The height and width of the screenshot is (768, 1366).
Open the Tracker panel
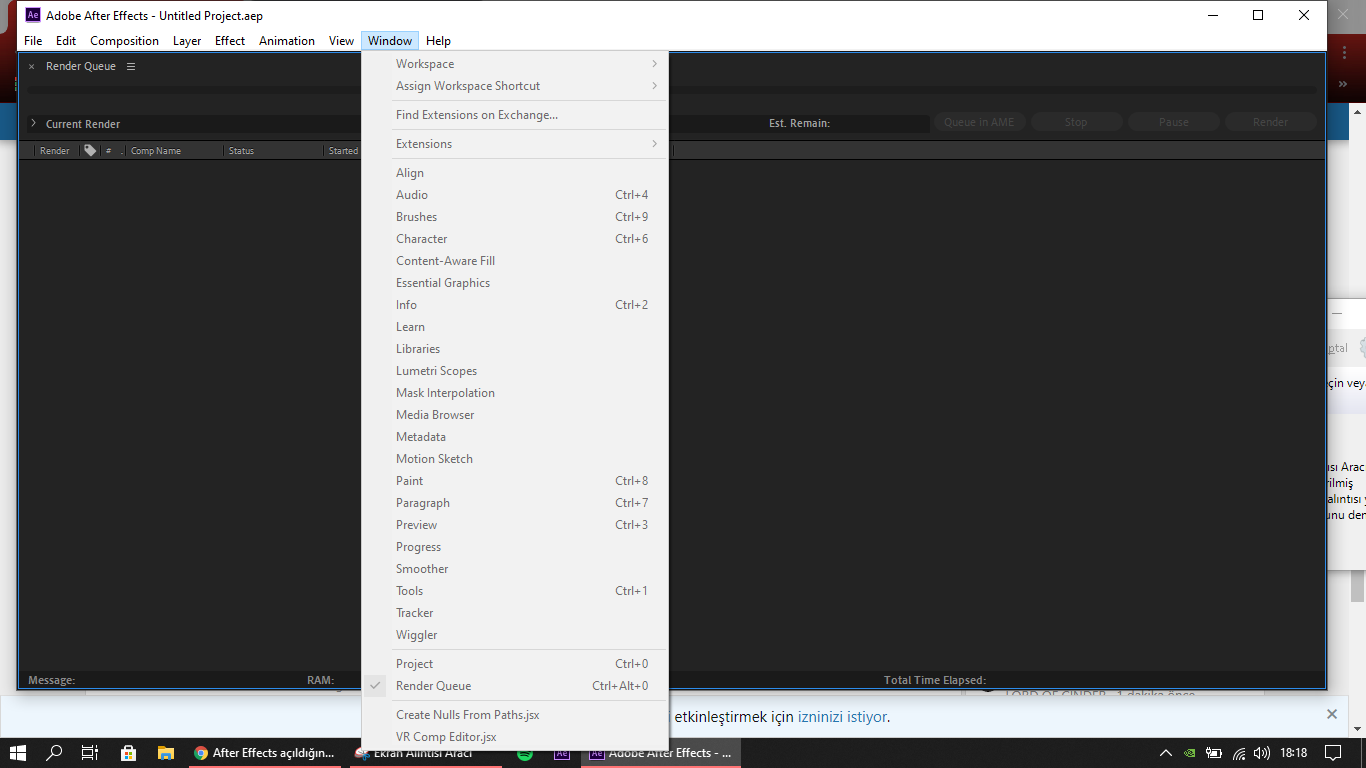point(515,613)
